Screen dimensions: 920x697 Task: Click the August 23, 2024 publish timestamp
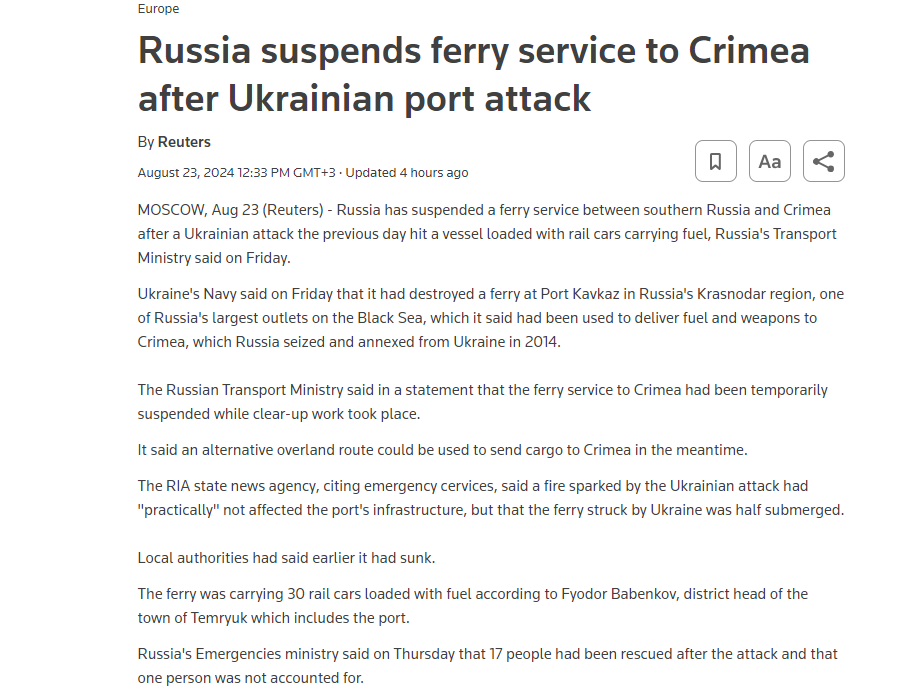pos(236,172)
